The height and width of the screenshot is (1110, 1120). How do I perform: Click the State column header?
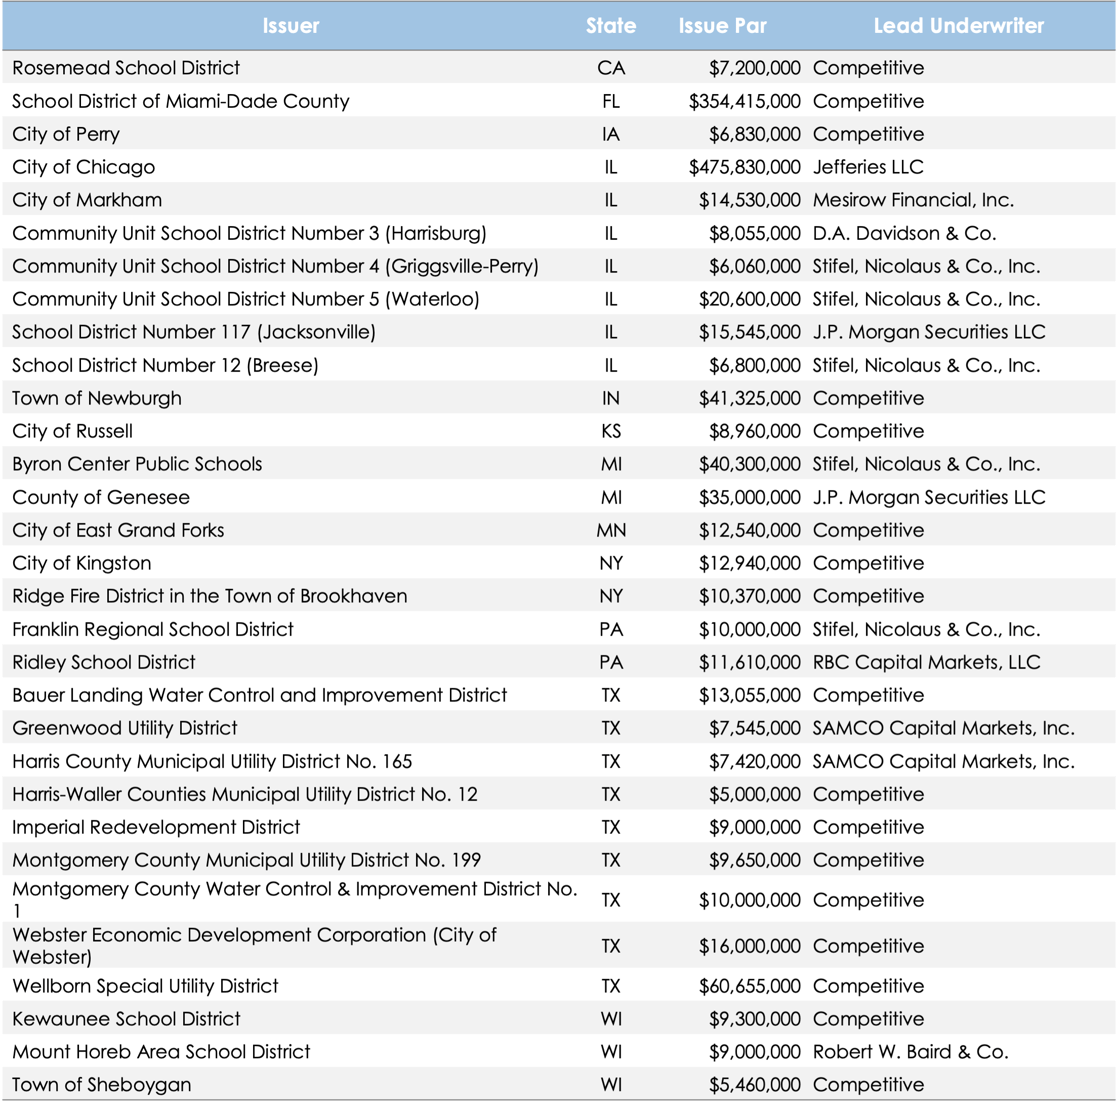tap(610, 27)
